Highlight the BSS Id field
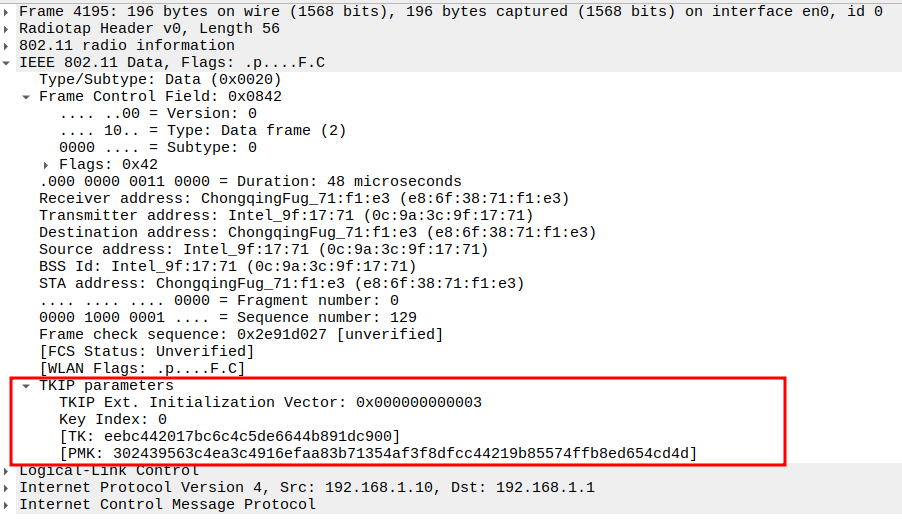The image size is (902, 519). (227, 267)
